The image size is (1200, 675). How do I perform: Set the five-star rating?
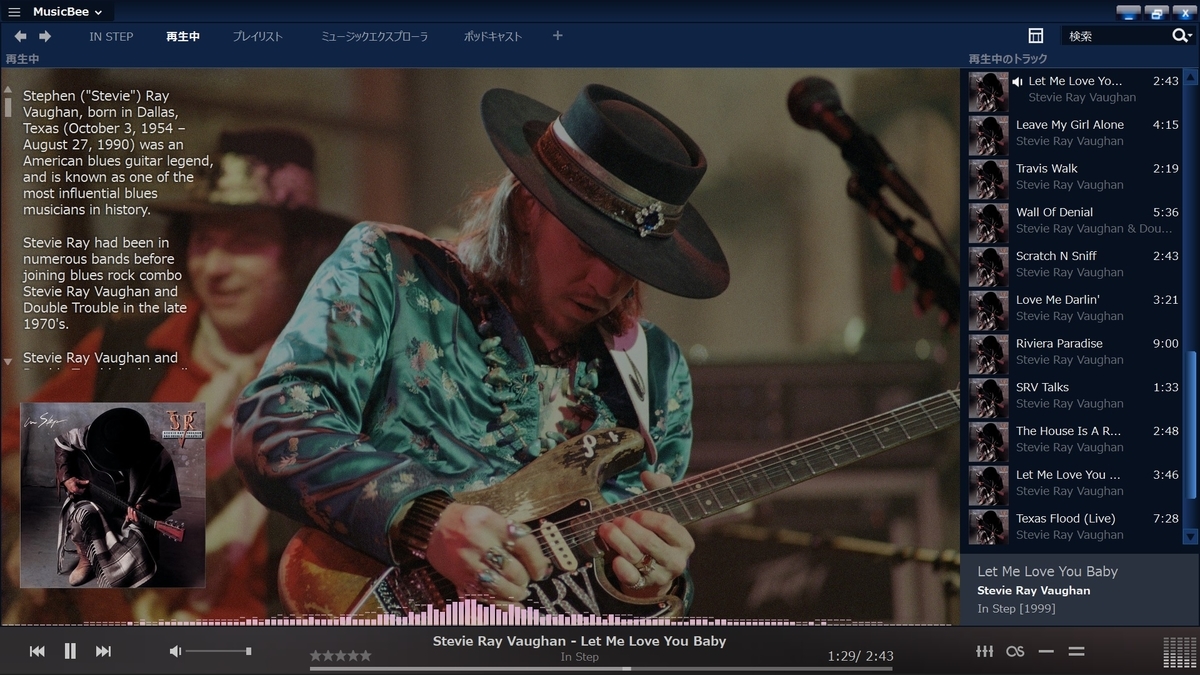click(x=340, y=656)
